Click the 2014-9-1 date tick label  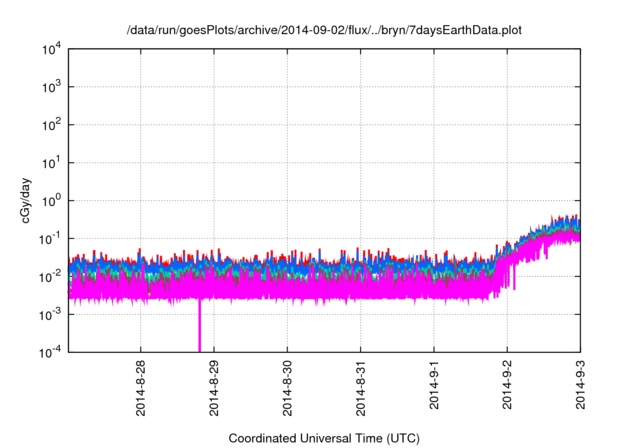(x=434, y=385)
